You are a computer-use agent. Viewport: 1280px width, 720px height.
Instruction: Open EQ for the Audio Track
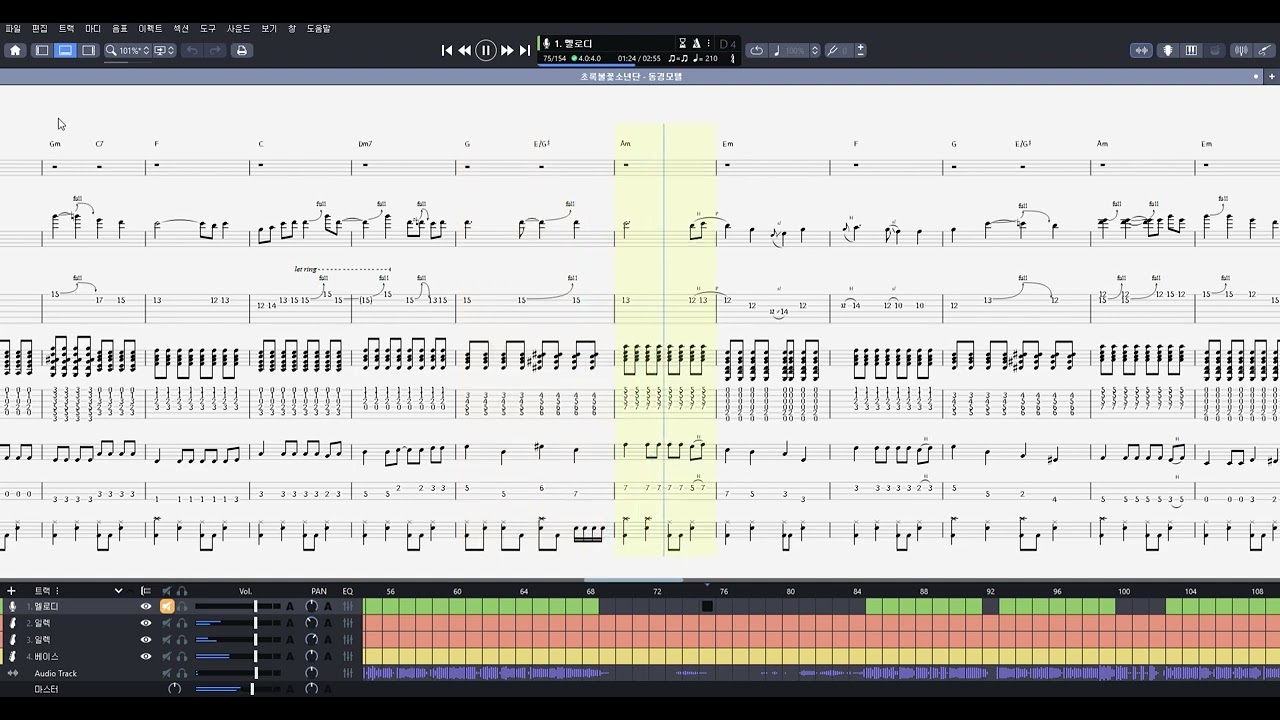[348, 673]
